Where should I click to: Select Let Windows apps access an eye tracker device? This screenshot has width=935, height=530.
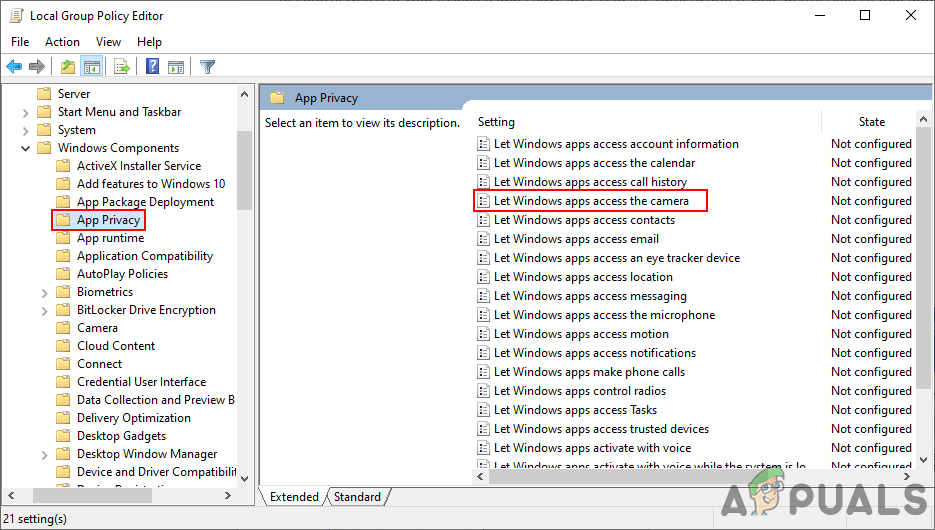pos(617,258)
